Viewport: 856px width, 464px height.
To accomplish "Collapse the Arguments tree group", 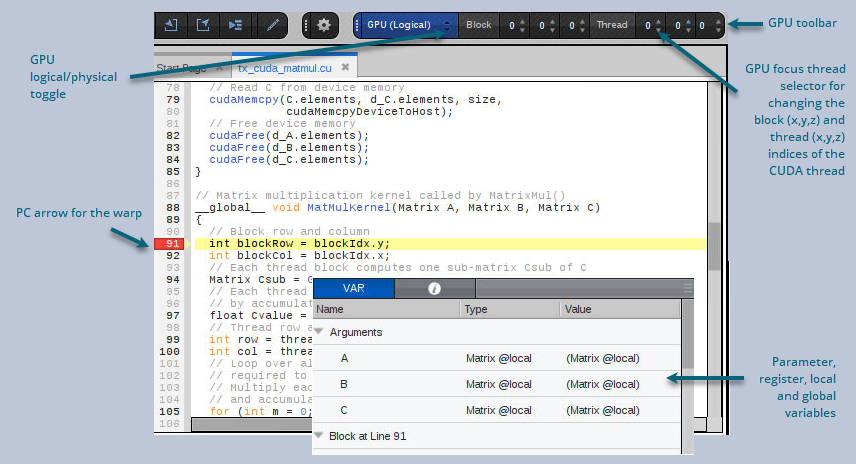I will tap(319, 332).
